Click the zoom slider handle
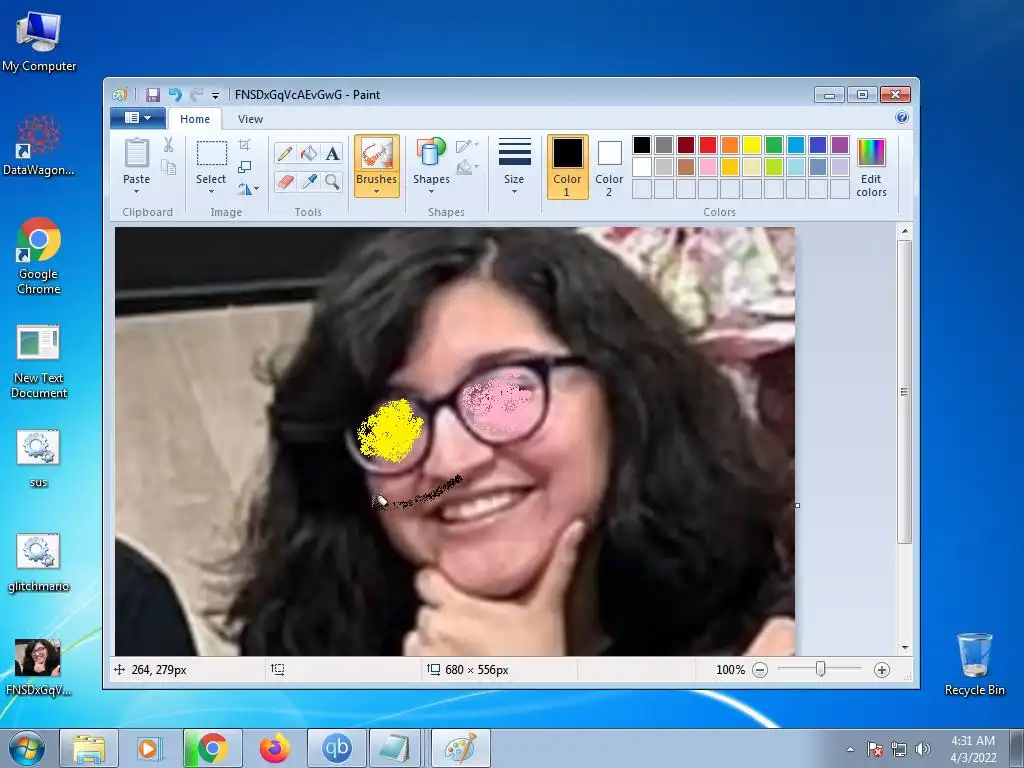The width and height of the screenshot is (1024, 768). pos(820,669)
